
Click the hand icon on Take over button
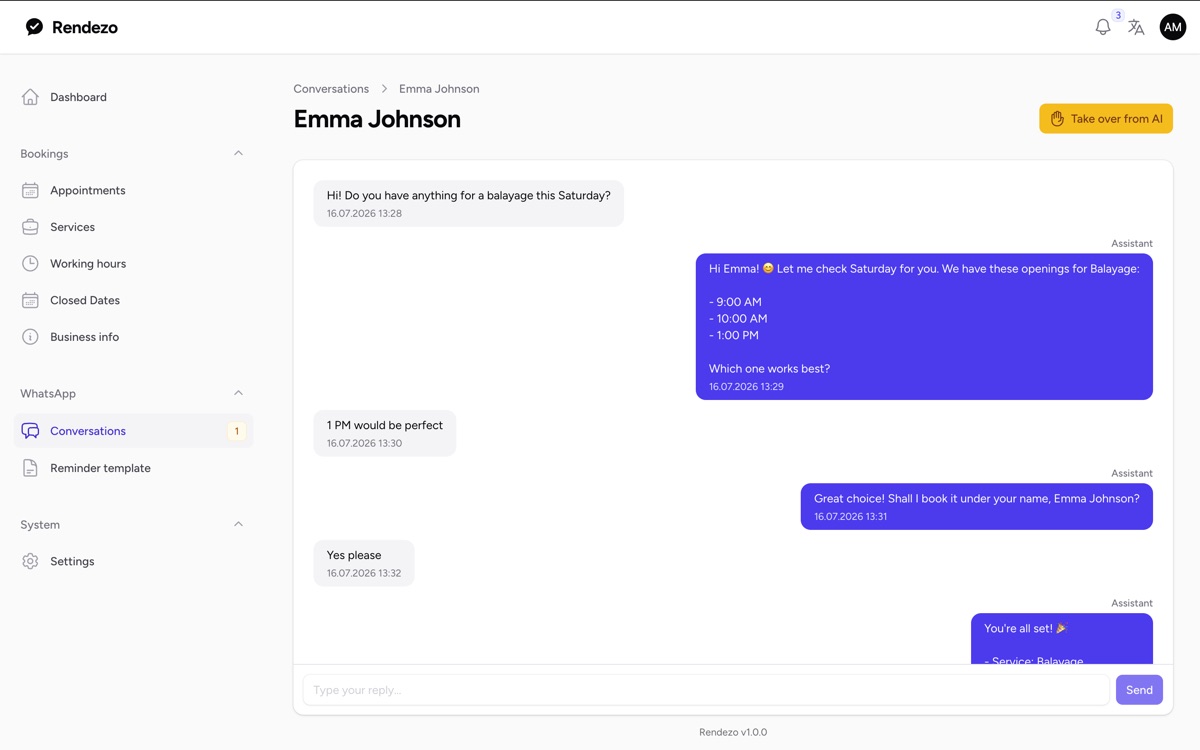pyautogui.click(x=1057, y=118)
